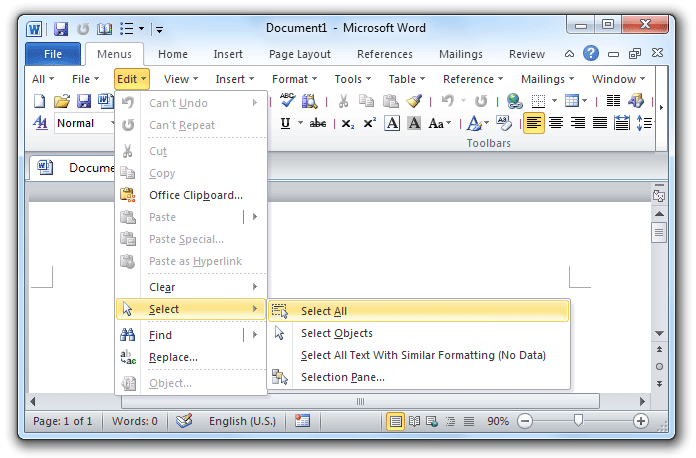Click the Insert Hyperlink globe icon
696x458 pixels.
[x=514, y=101]
